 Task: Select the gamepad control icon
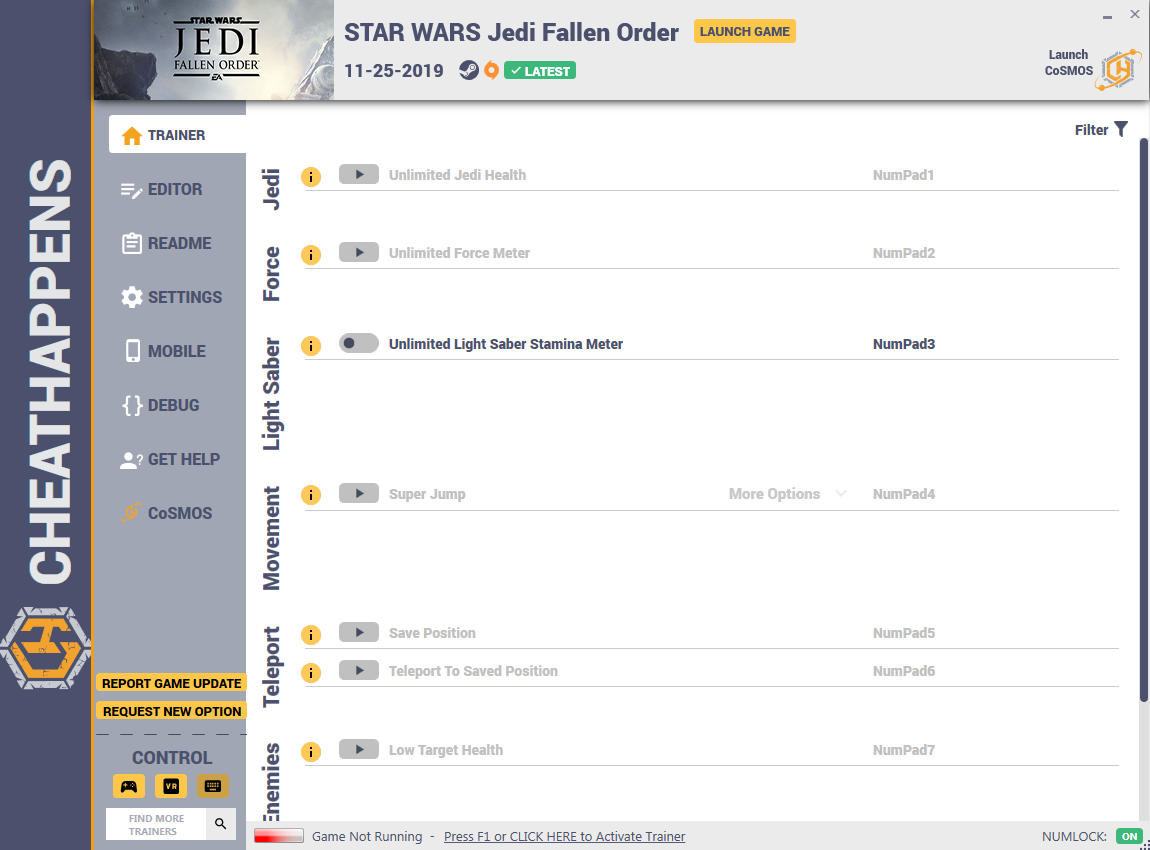tap(129, 786)
